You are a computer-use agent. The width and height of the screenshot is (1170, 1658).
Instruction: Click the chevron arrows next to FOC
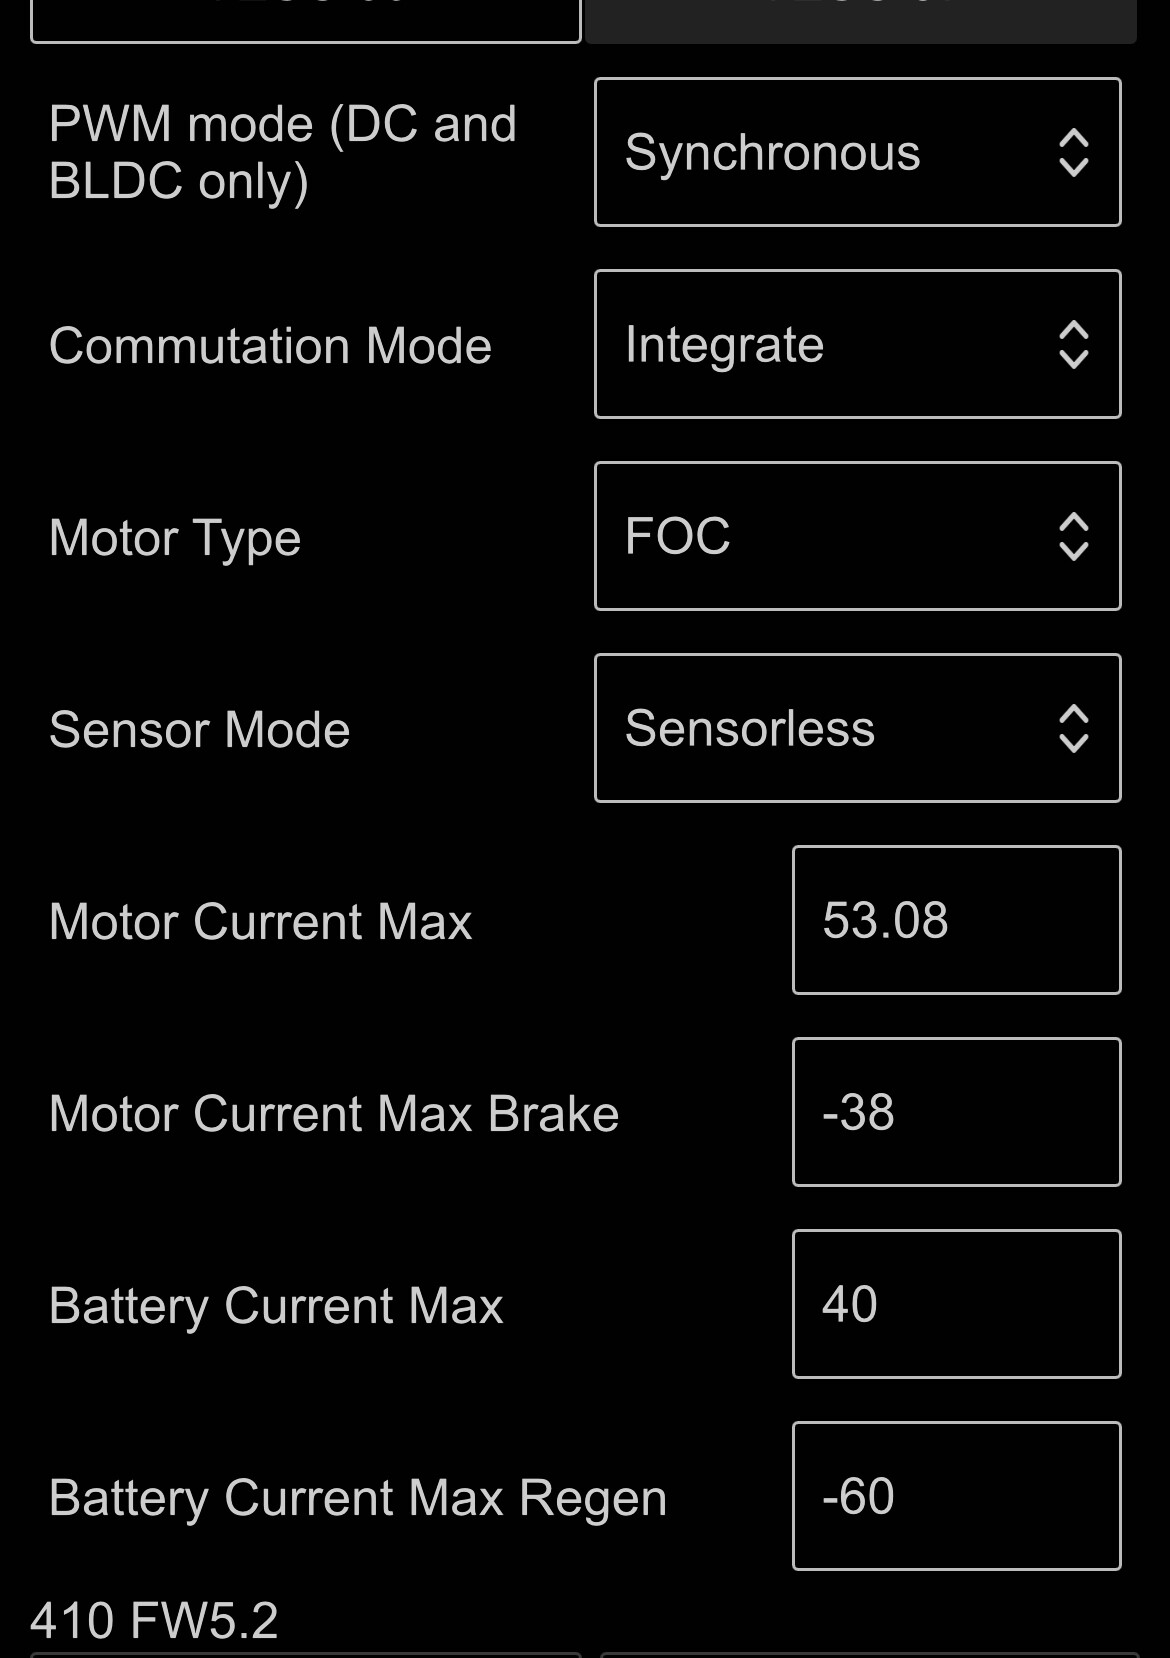click(x=1073, y=537)
